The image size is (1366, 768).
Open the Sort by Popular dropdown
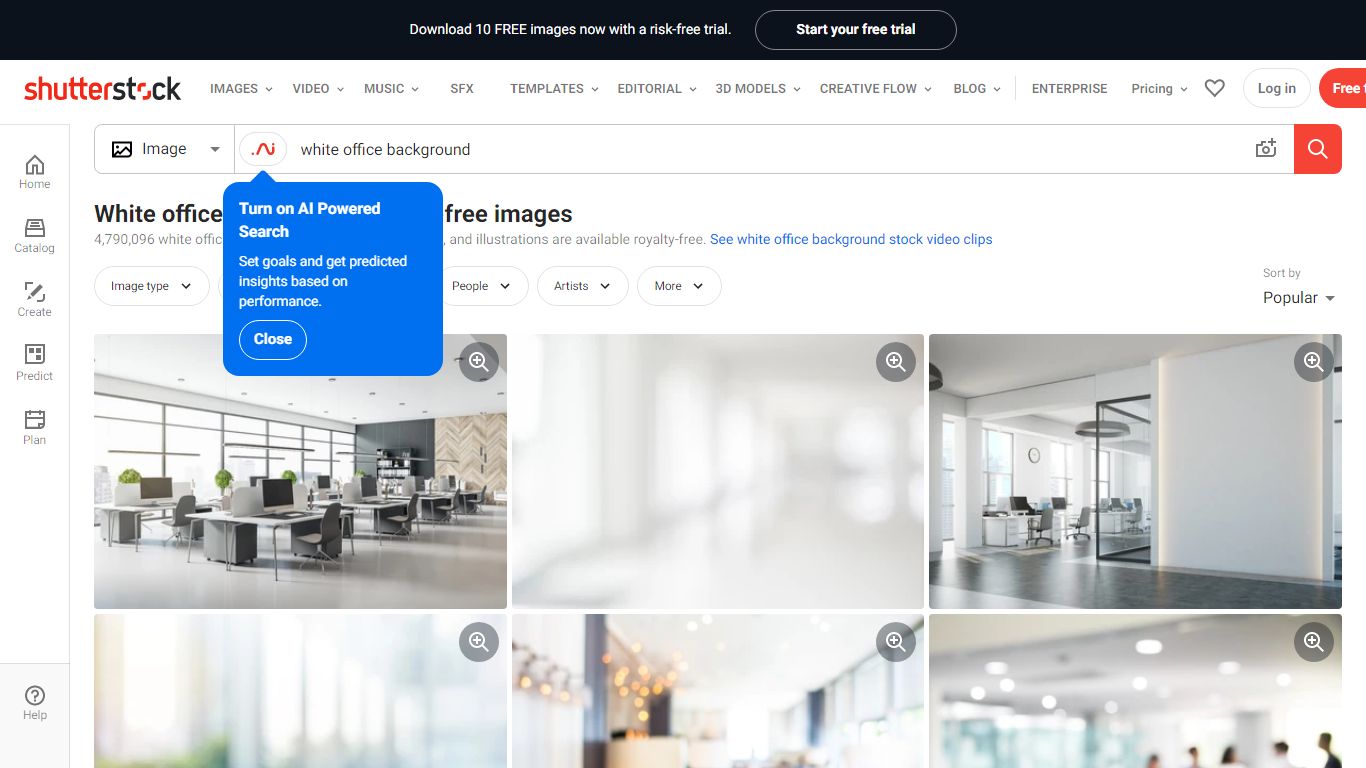pyautogui.click(x=1299, y=298)
